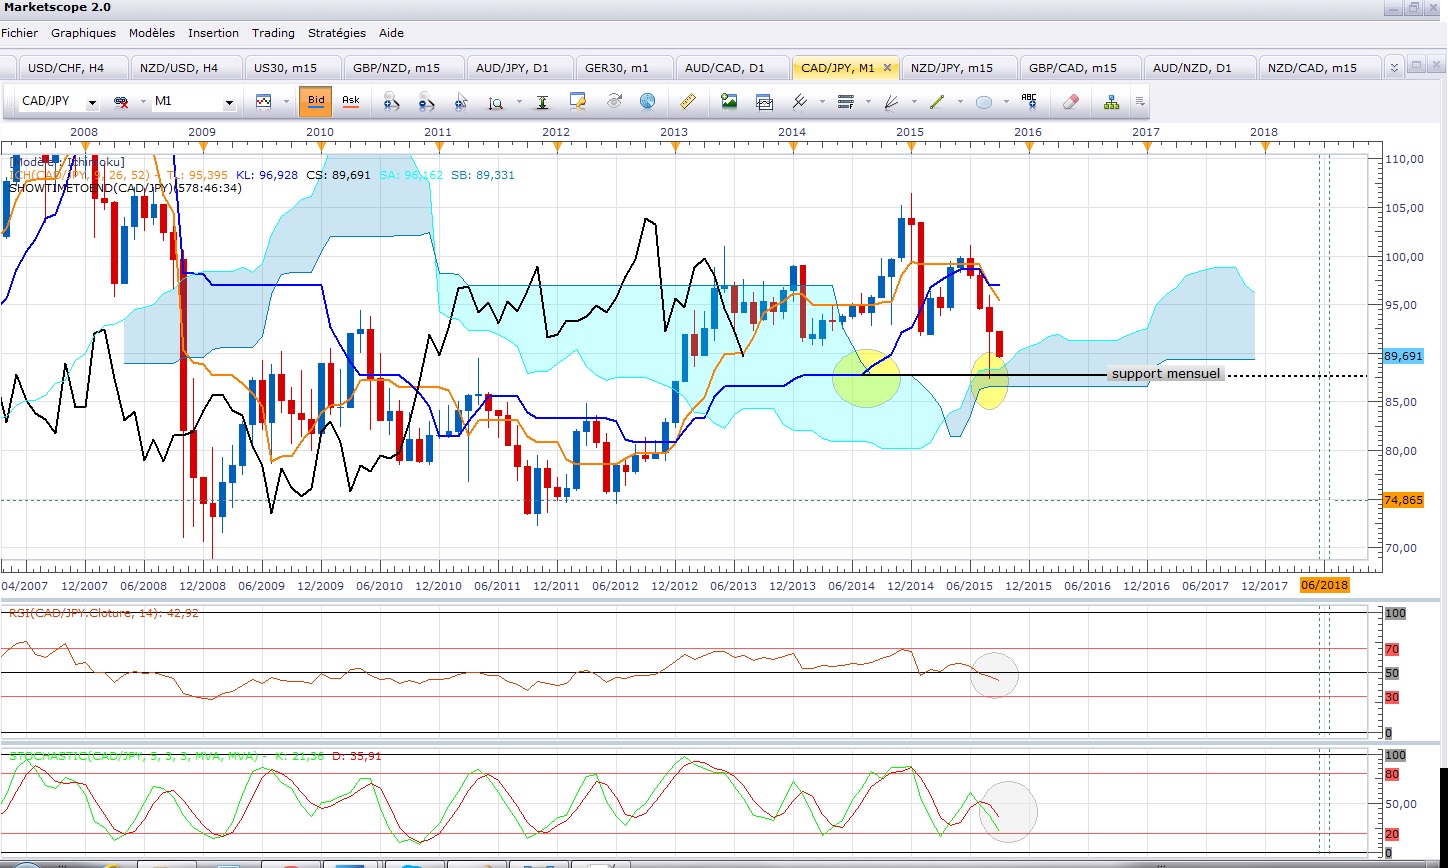The height and width of the screenshot is (868, 1448).
Task: Click the 89,691 current price label
Action: [x=1403, y=356]
